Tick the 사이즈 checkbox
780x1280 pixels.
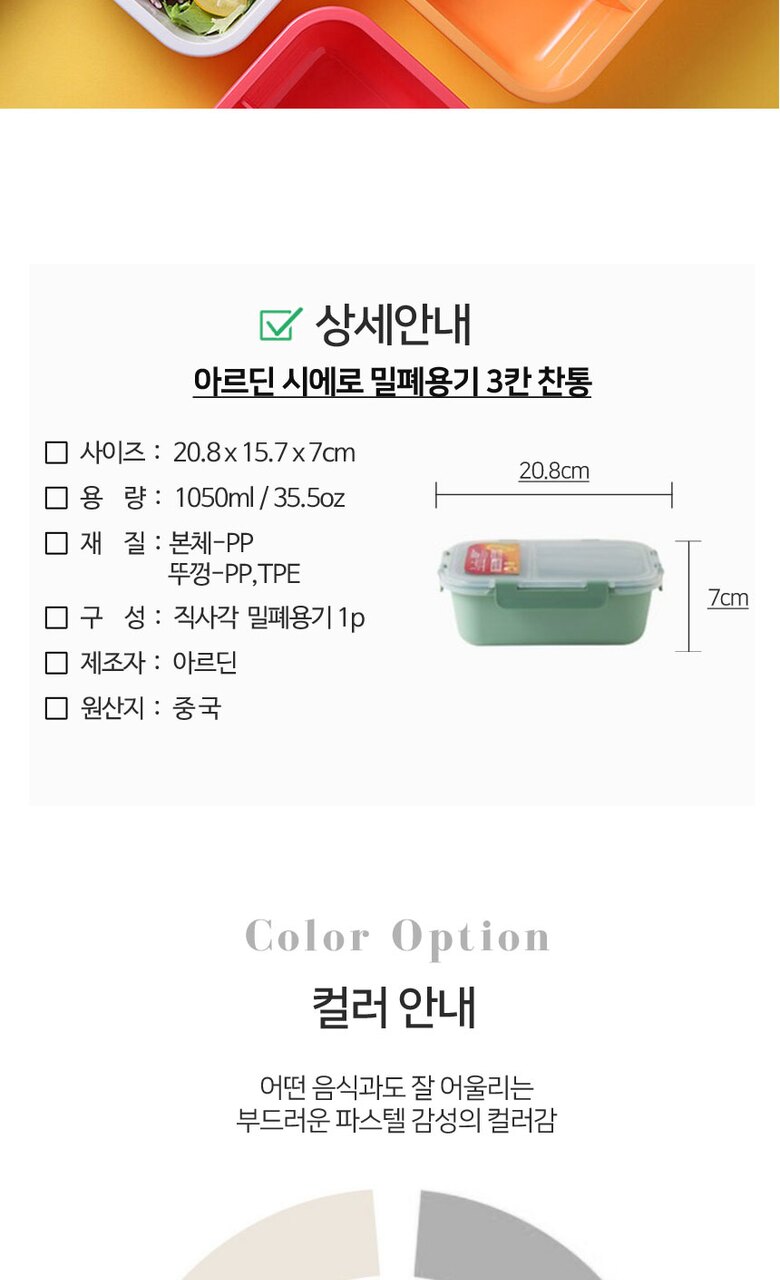pos(56,453)
